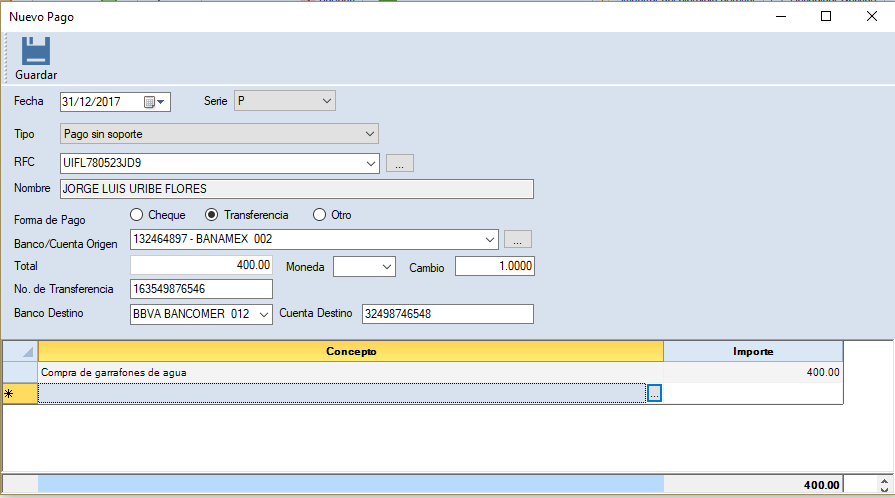Click the Importe column header
Image resolution: width=895 pixels, height=498 pixels.
pyautogui.click(x=752, y=352)
